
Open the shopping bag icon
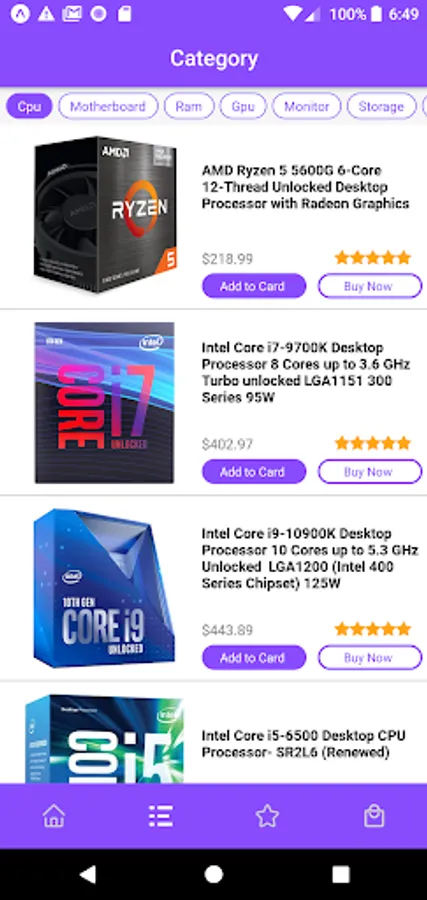click(x=374, y=815)
